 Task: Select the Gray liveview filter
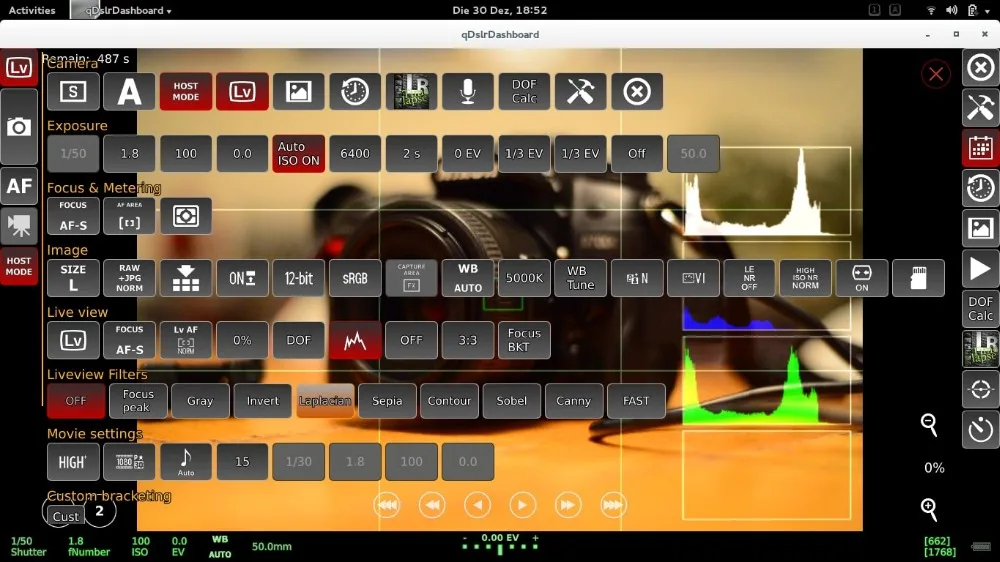point(200,401)
